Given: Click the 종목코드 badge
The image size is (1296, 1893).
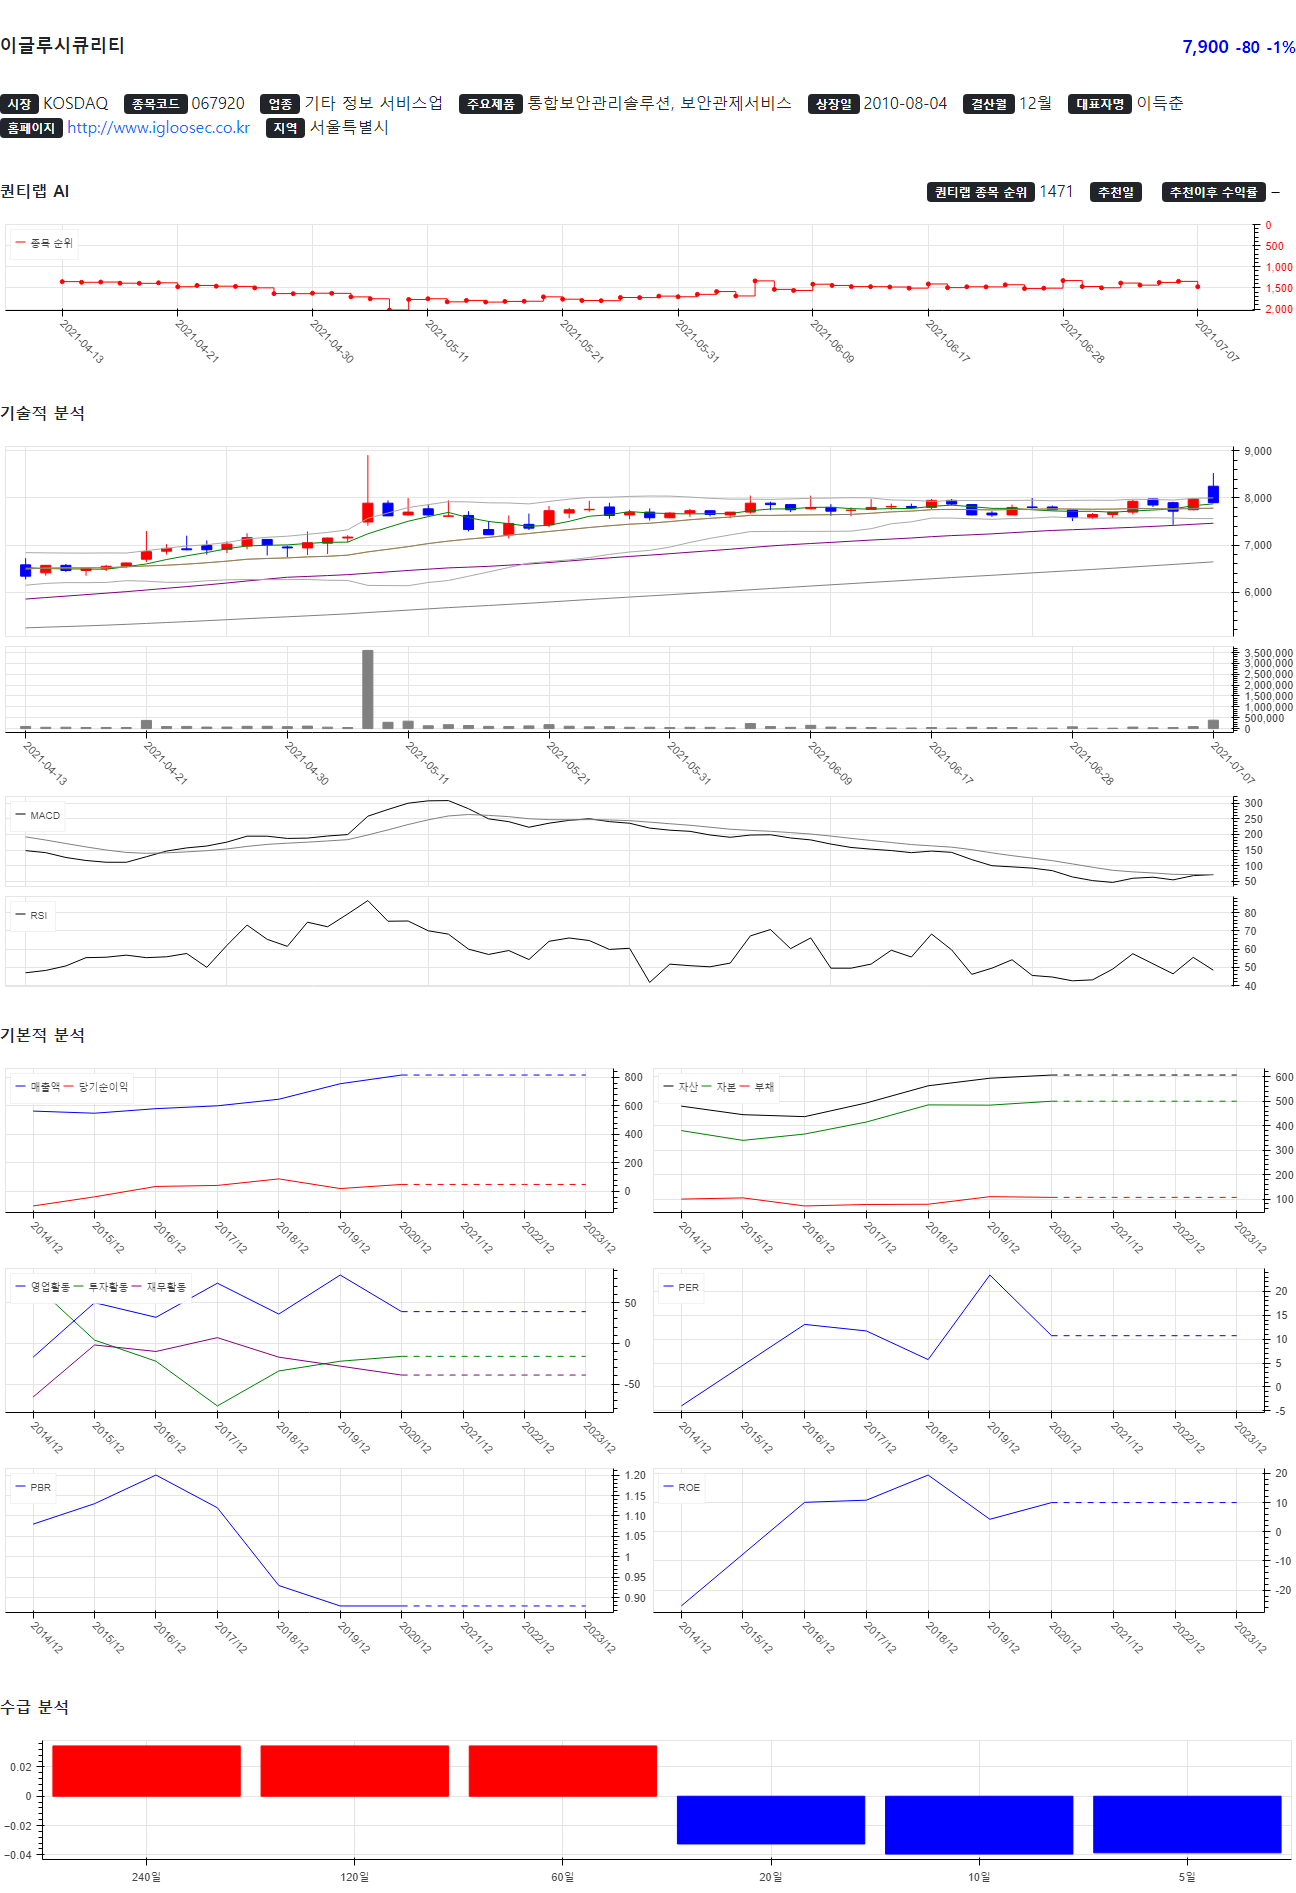Looking at the screenshot, I should 155,104.
